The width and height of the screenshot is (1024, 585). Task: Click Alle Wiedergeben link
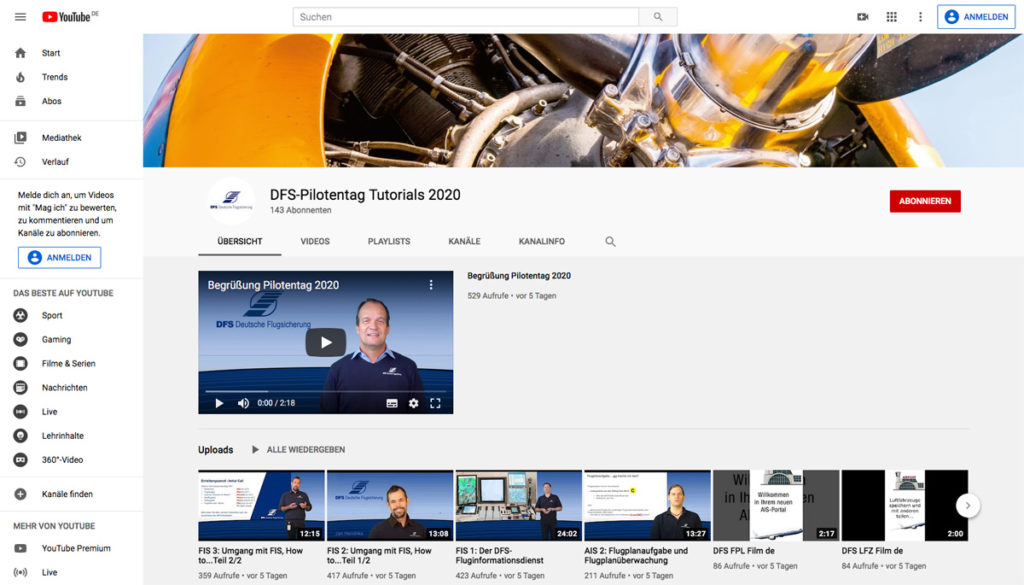298,450
